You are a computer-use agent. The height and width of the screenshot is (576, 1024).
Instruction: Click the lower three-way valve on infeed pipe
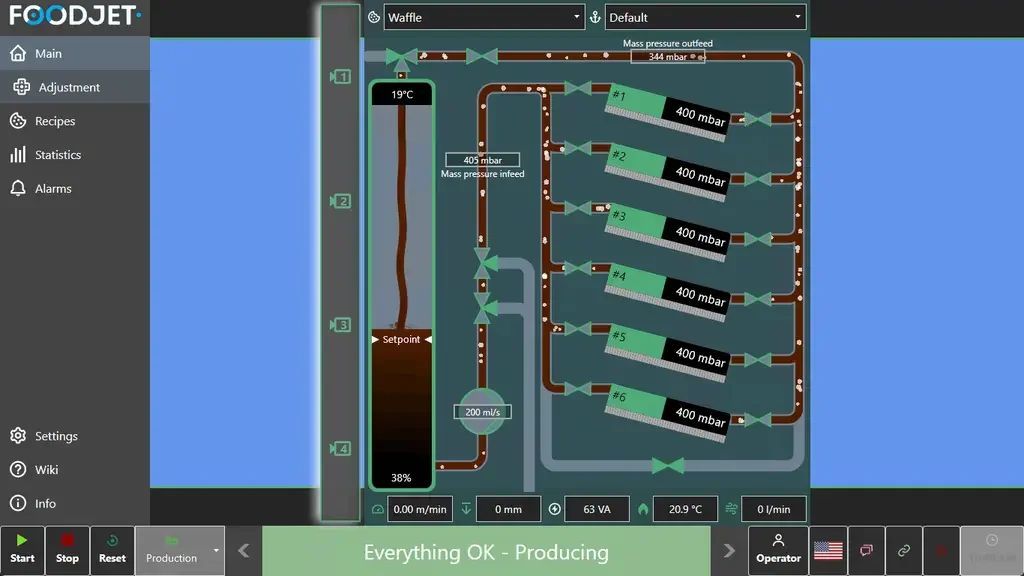point(484,308)
